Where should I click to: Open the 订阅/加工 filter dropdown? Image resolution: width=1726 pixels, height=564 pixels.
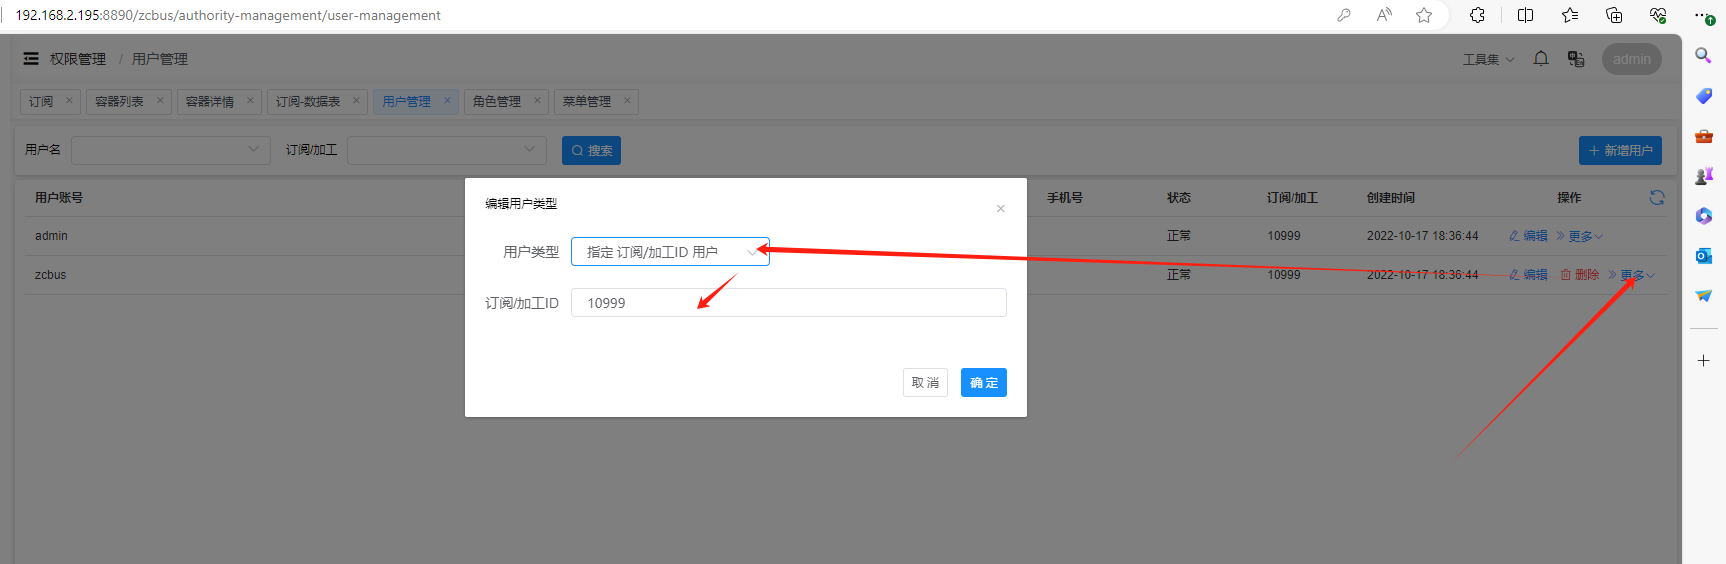click(x=447, y=150)
